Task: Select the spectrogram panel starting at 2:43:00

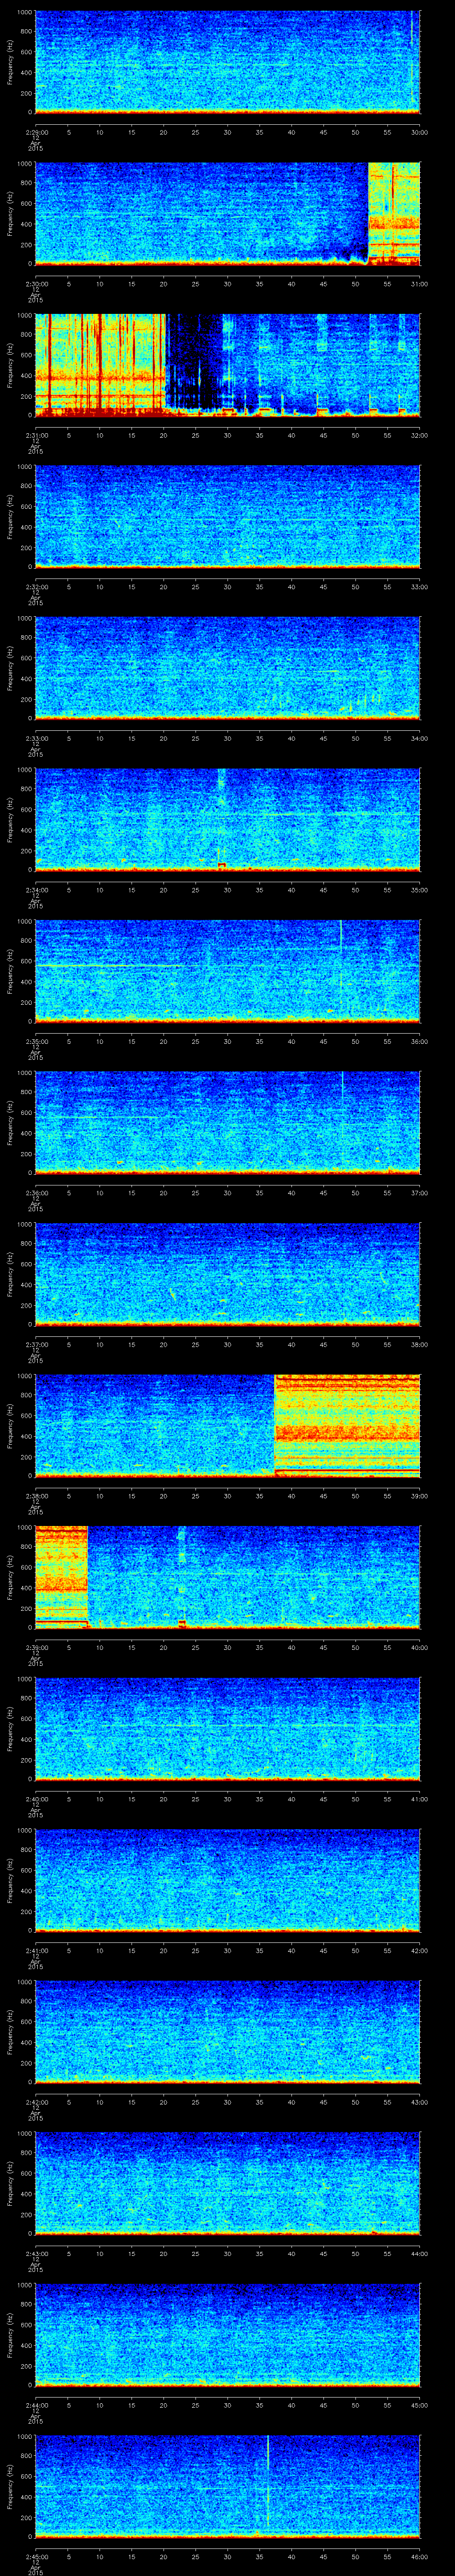Action: coord(227,2183)
